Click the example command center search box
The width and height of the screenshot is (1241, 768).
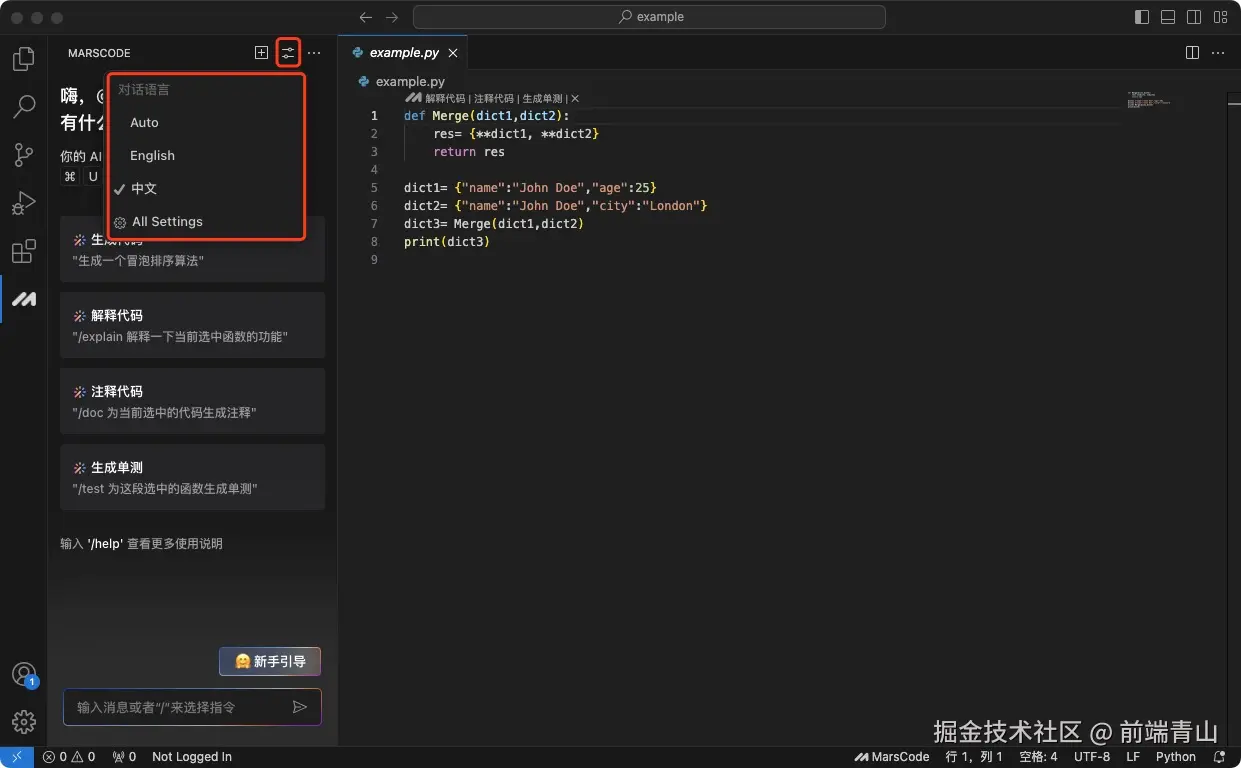pyautogui.click(x=649, y=17)
